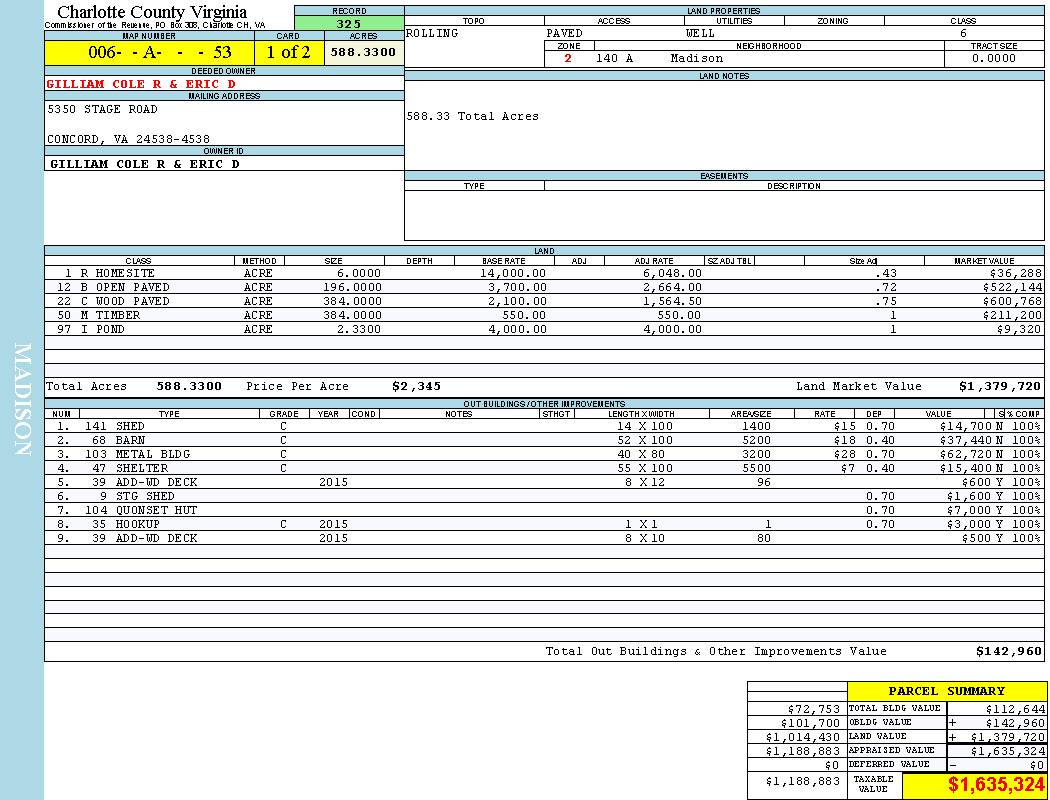
Task: Click the Madison neighborhood name
Action: point(696,58)
